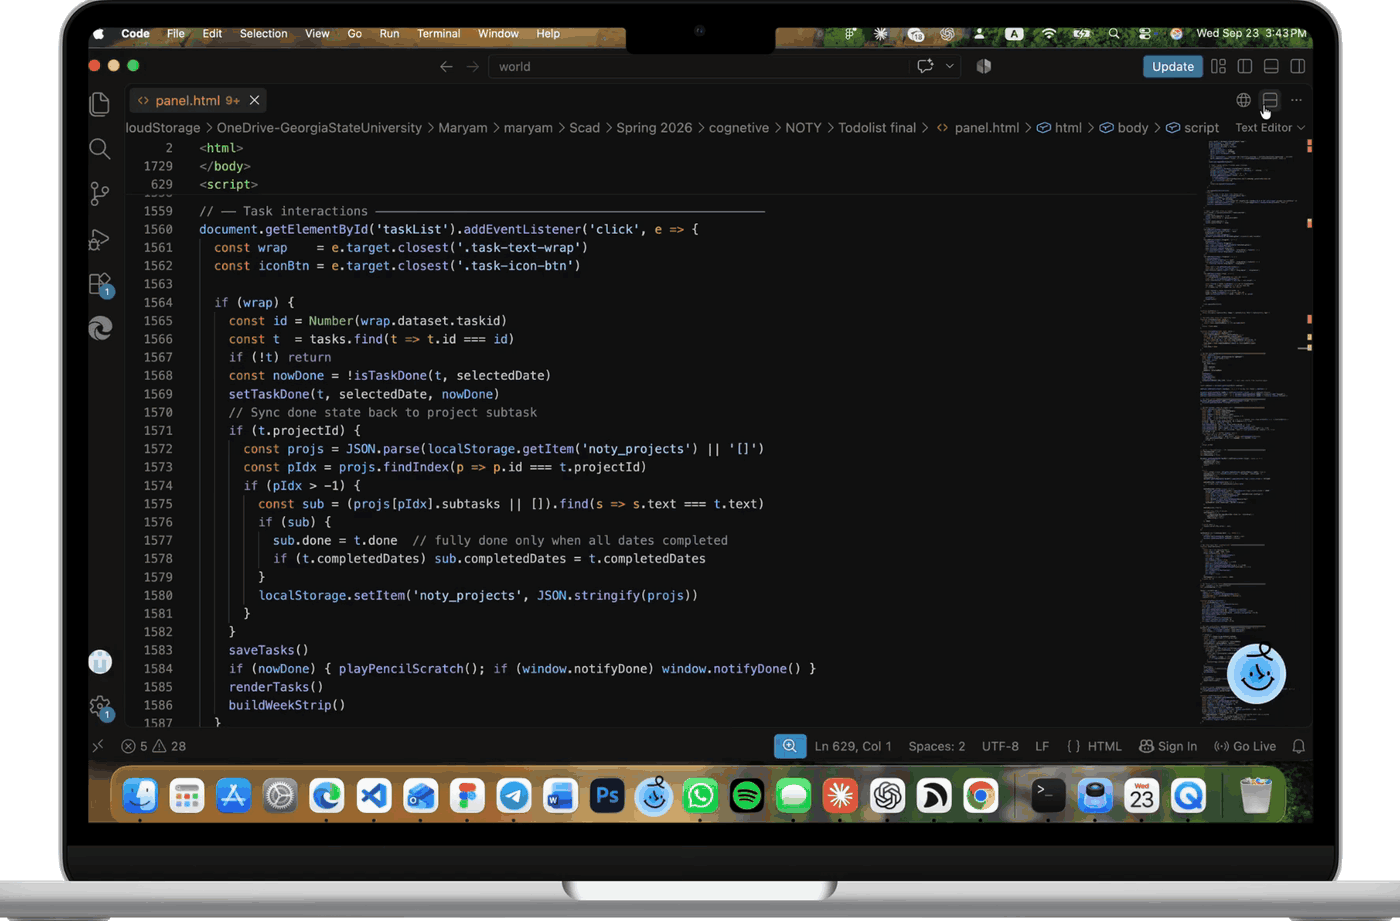Click Go Live in status bar

click(x=1245, y=746)
